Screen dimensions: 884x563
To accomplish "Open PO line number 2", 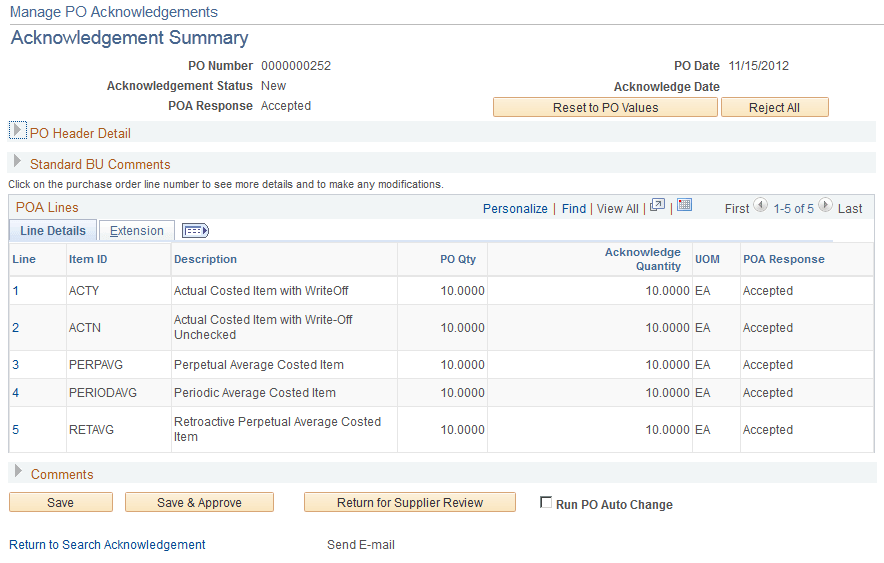I will (16, 328).
